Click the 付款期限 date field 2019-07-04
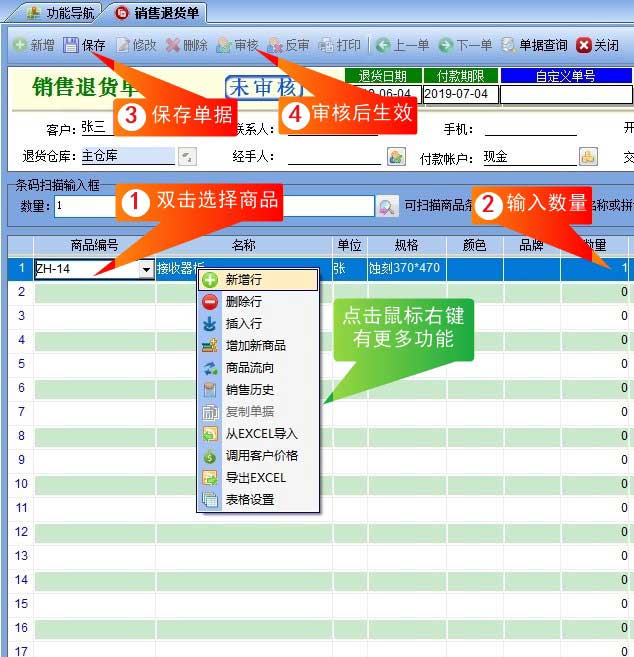Image resolution: width=634 pixels, height=657 pixels. (x=461, y=94)
